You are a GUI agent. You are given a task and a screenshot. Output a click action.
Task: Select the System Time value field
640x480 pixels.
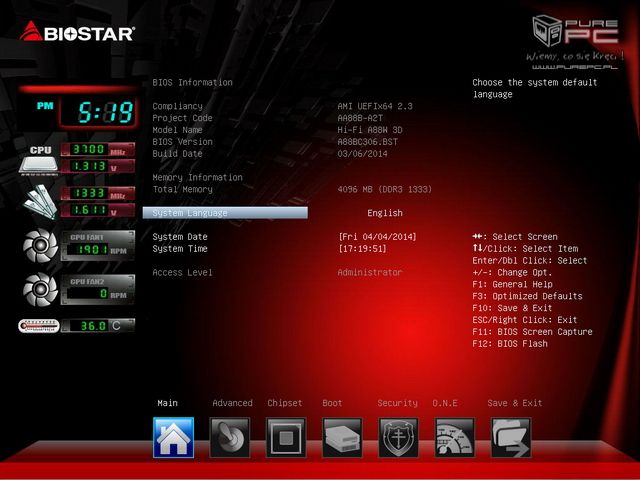tap(362, 248)
